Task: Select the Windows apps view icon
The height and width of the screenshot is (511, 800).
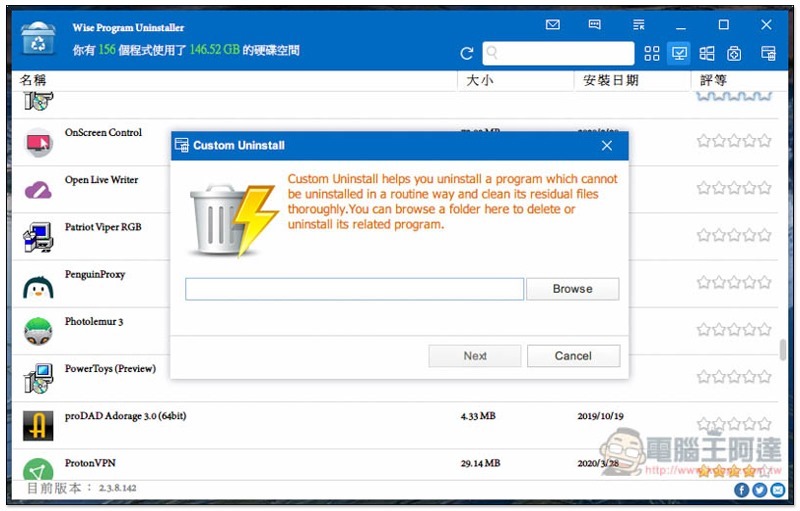Action: click(707, 54)
